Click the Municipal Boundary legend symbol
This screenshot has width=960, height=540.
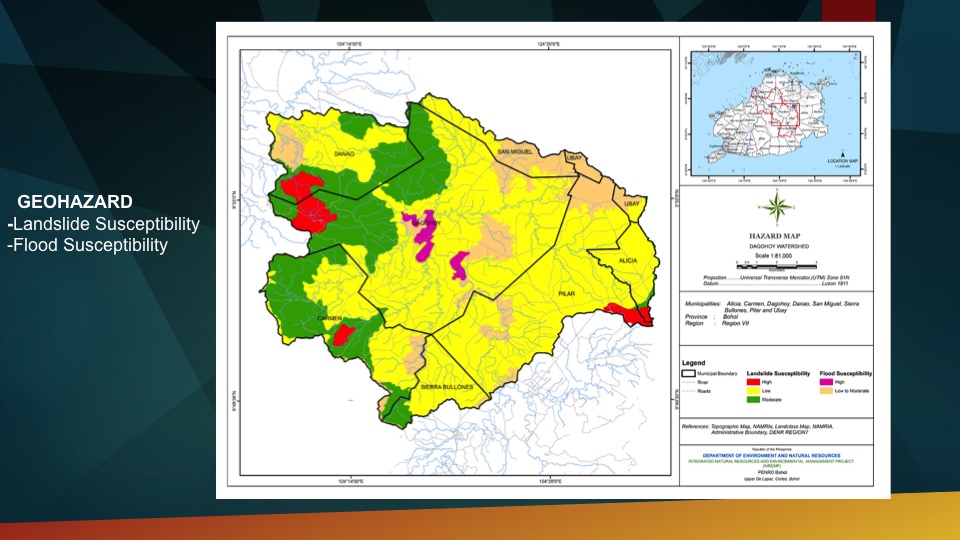tap(691, 372)
